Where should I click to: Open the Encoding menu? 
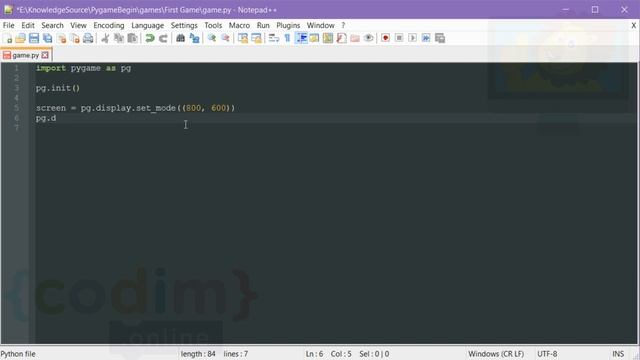(x=109, y=25)
